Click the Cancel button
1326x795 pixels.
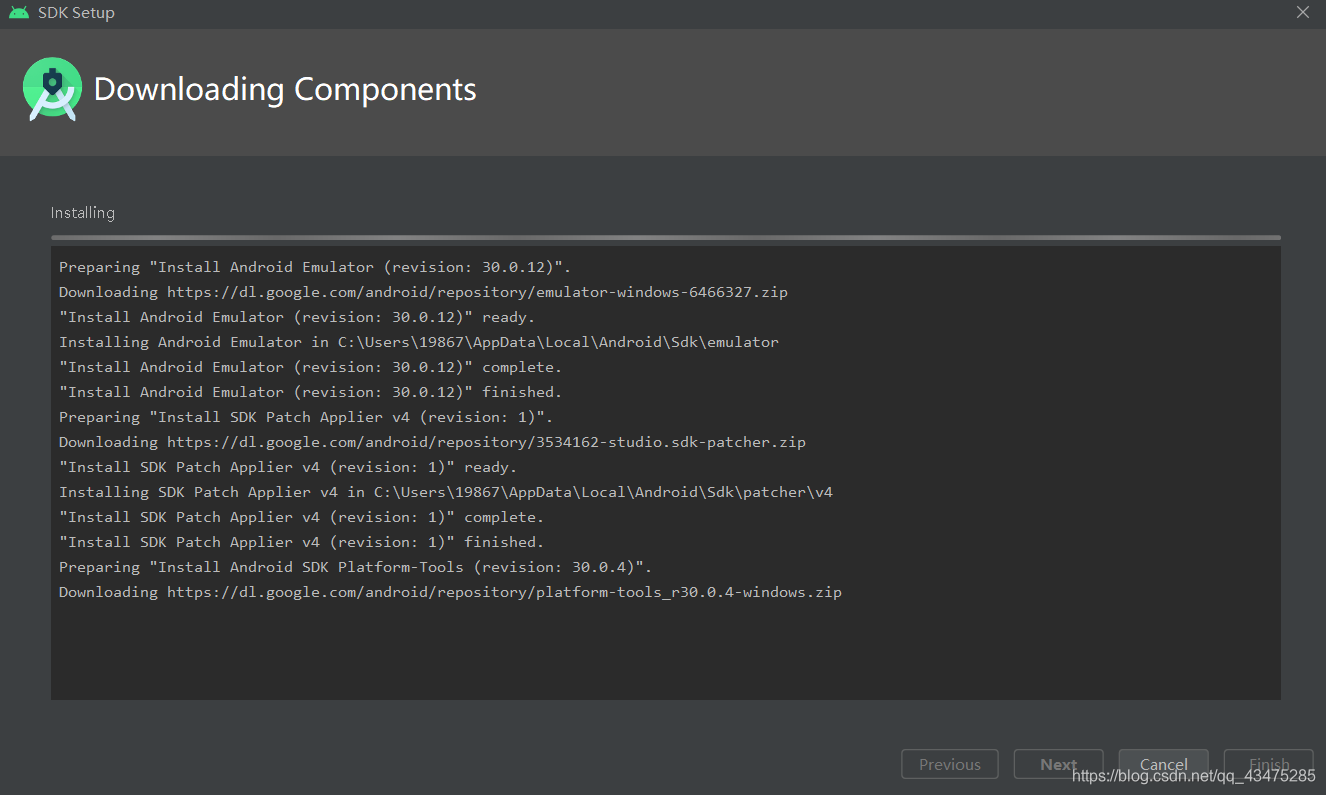pos(1163,764)
